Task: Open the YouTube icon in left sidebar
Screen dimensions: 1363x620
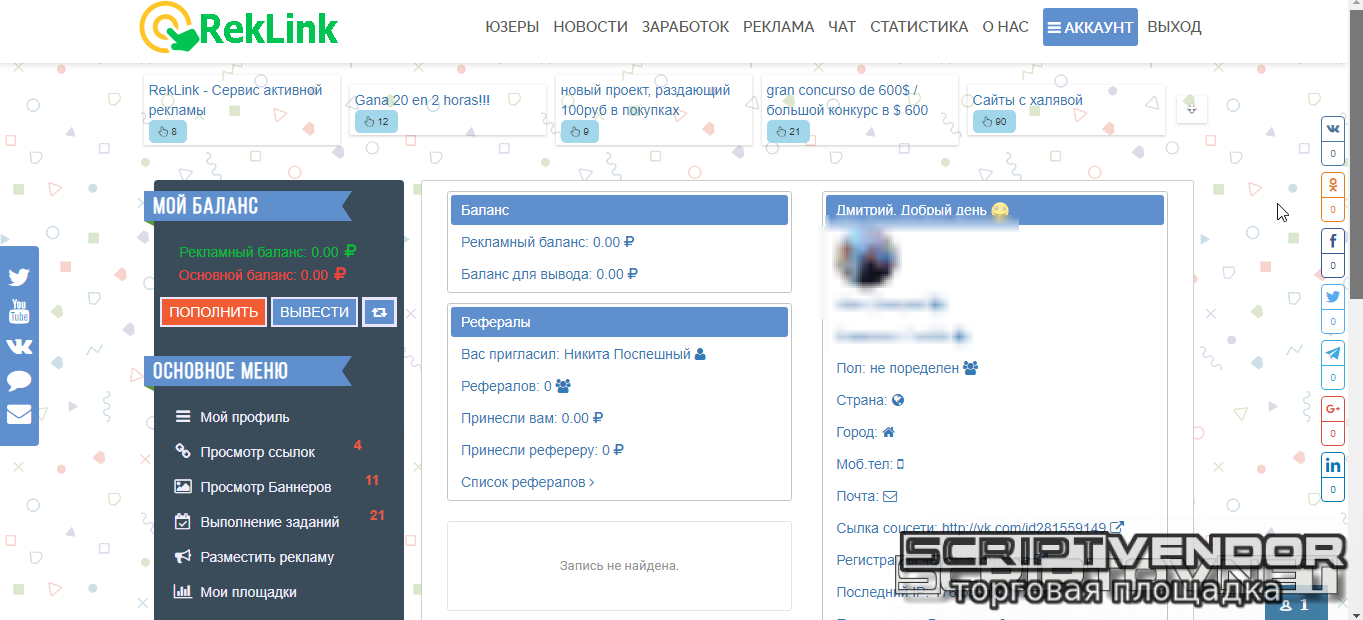Action: [19, 312]
